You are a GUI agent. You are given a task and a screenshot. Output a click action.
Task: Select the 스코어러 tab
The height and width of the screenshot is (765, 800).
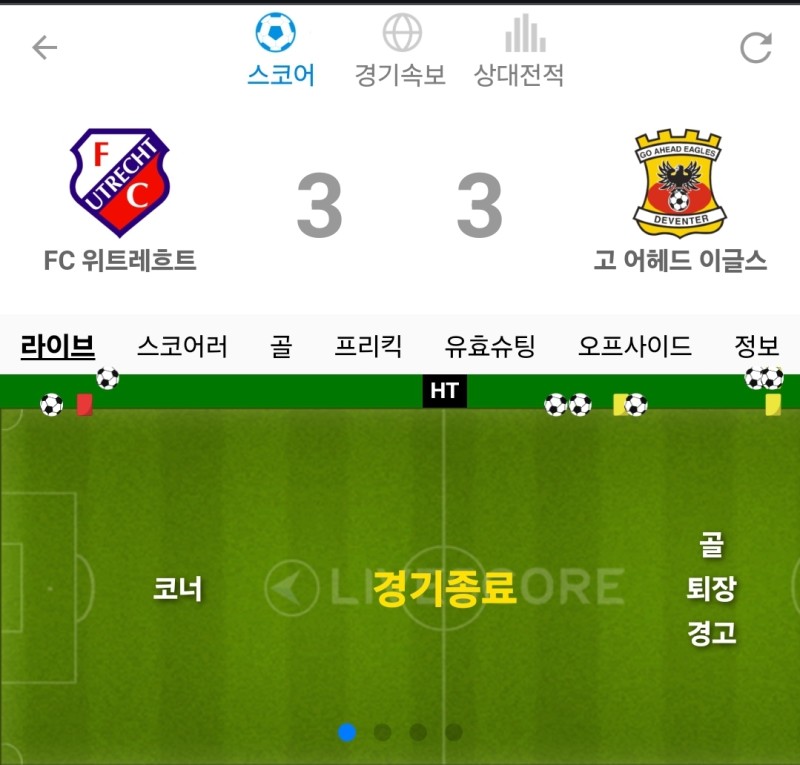[182, 347]
